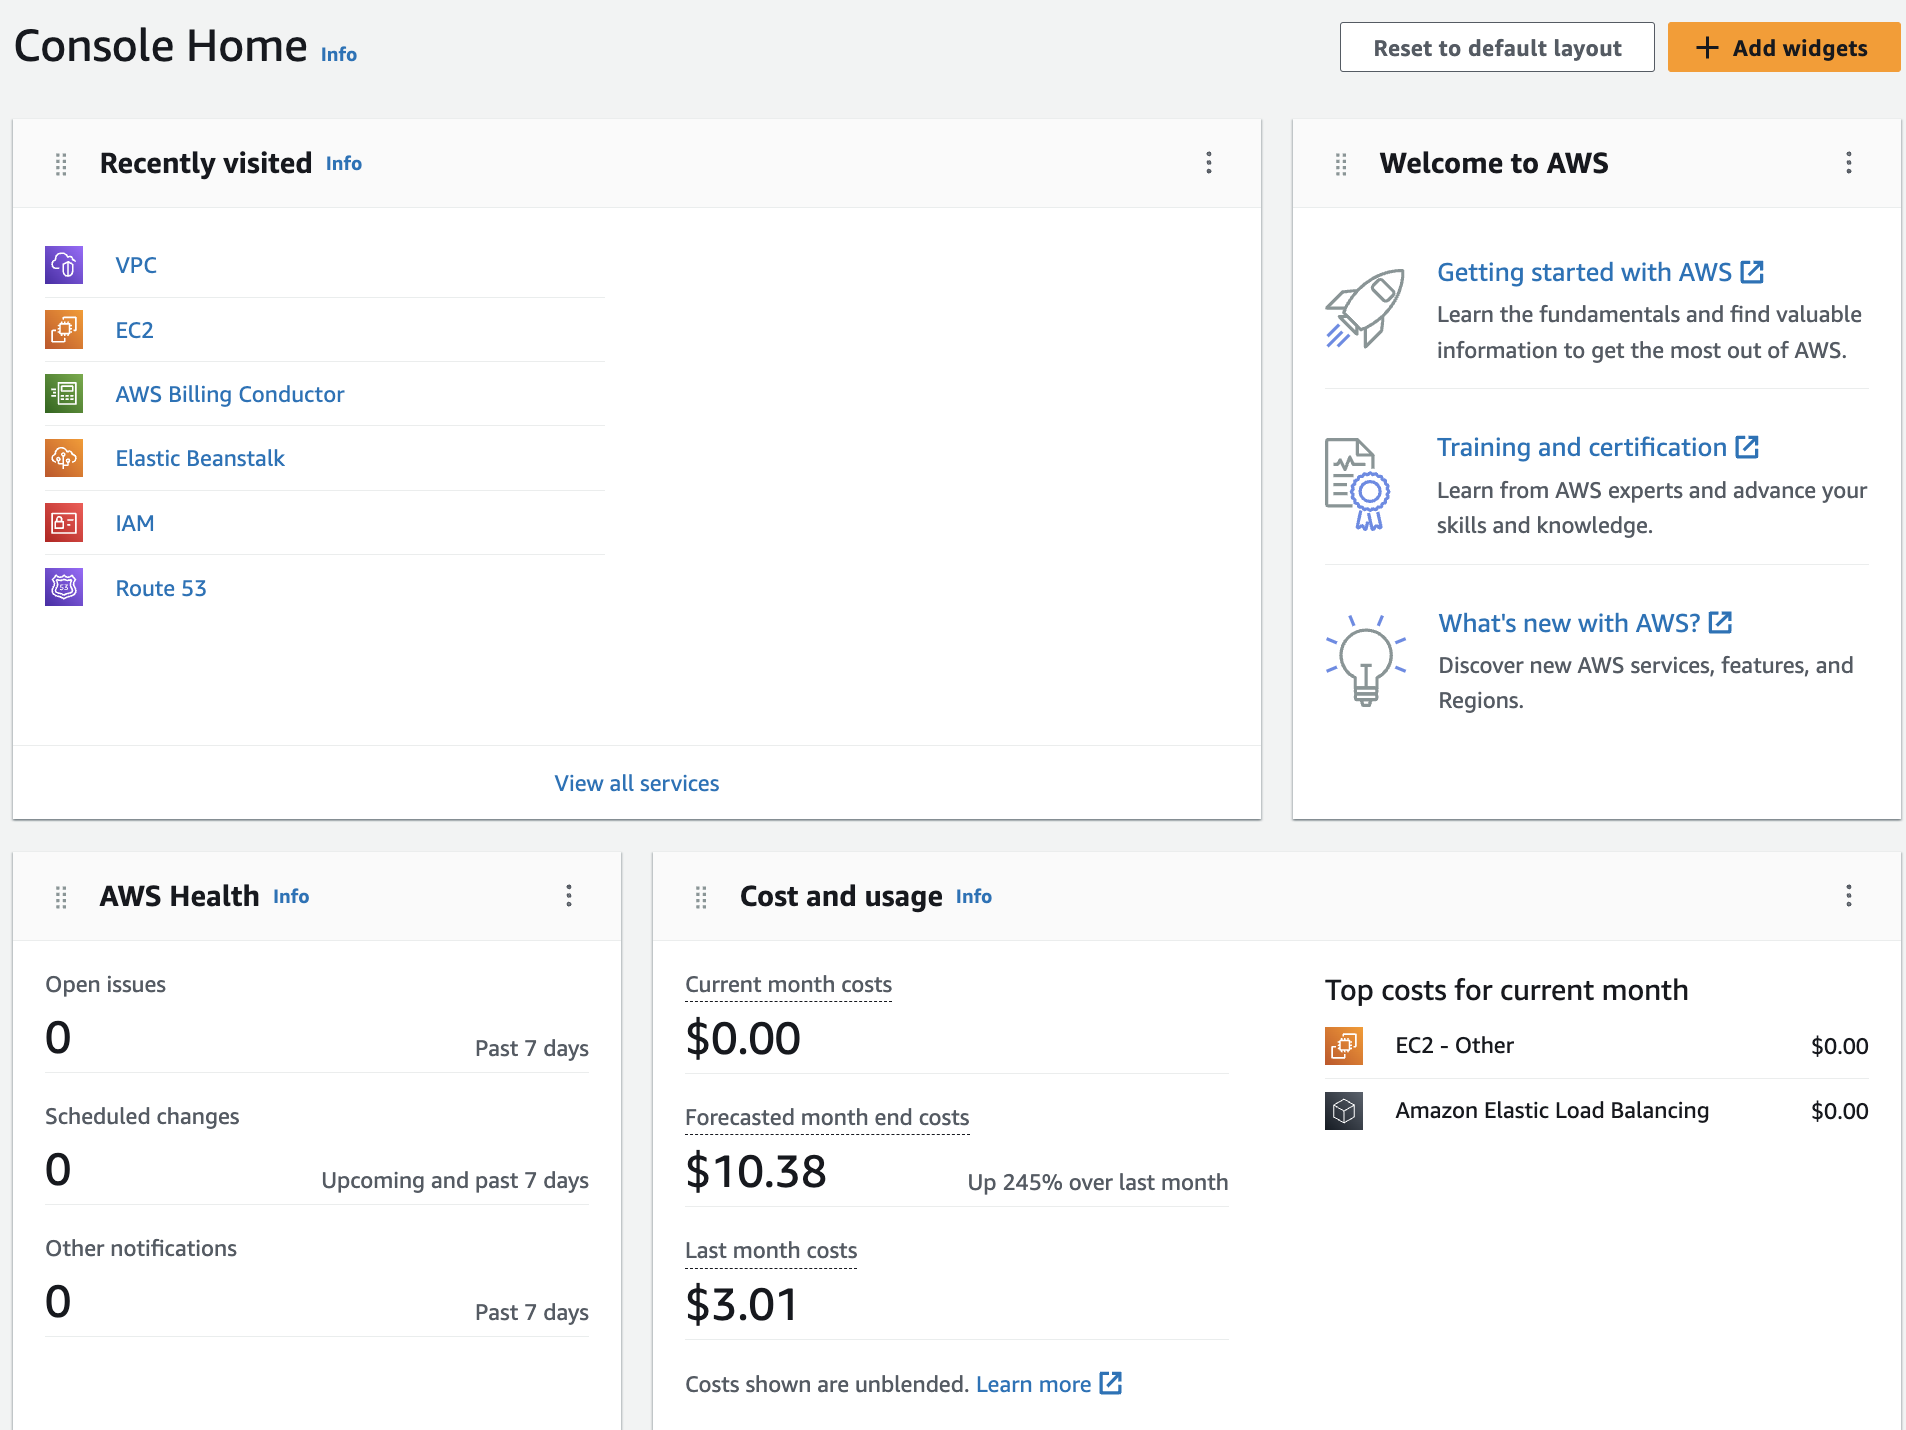Grab the Recently visited widget drag handle
Viewport: 1906px width, 1430px height.
pos(61,164)
